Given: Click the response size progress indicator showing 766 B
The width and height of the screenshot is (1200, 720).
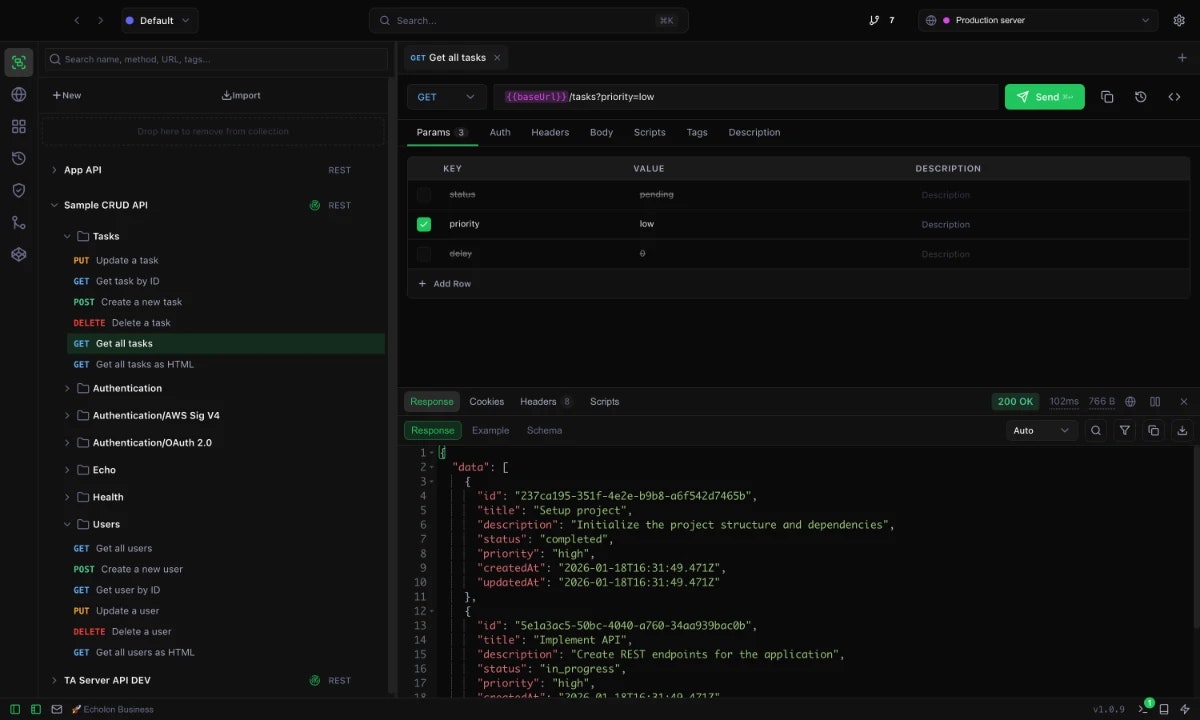Looking at the screenshot, I should point(1100,401).
